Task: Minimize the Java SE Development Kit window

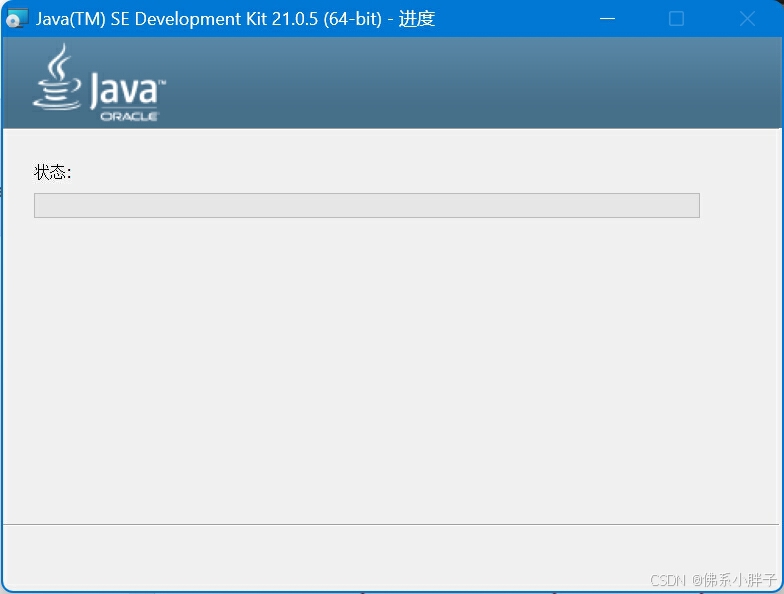Action: tap(608, 18)
